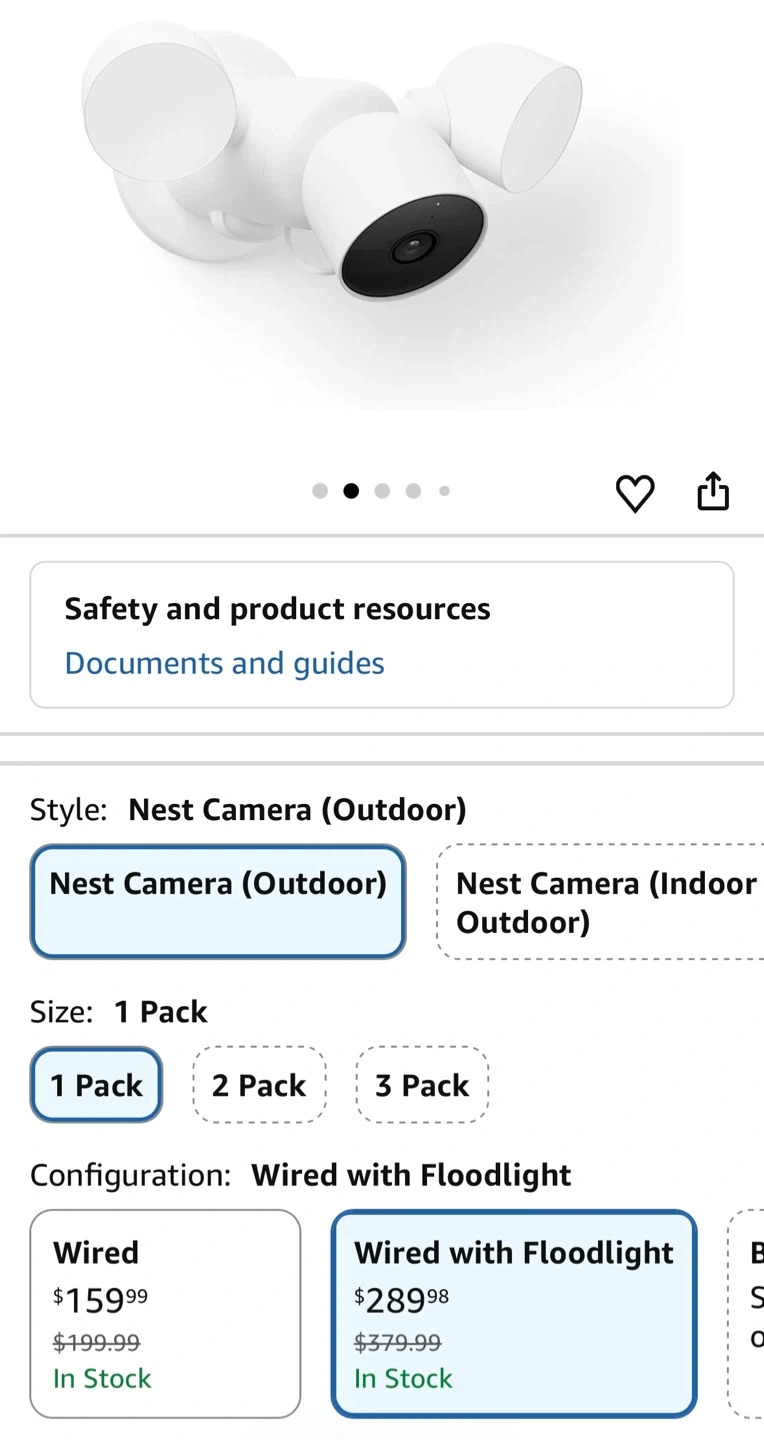
Task: Jump to first image carousel dot
Action: tap(320, 491)
